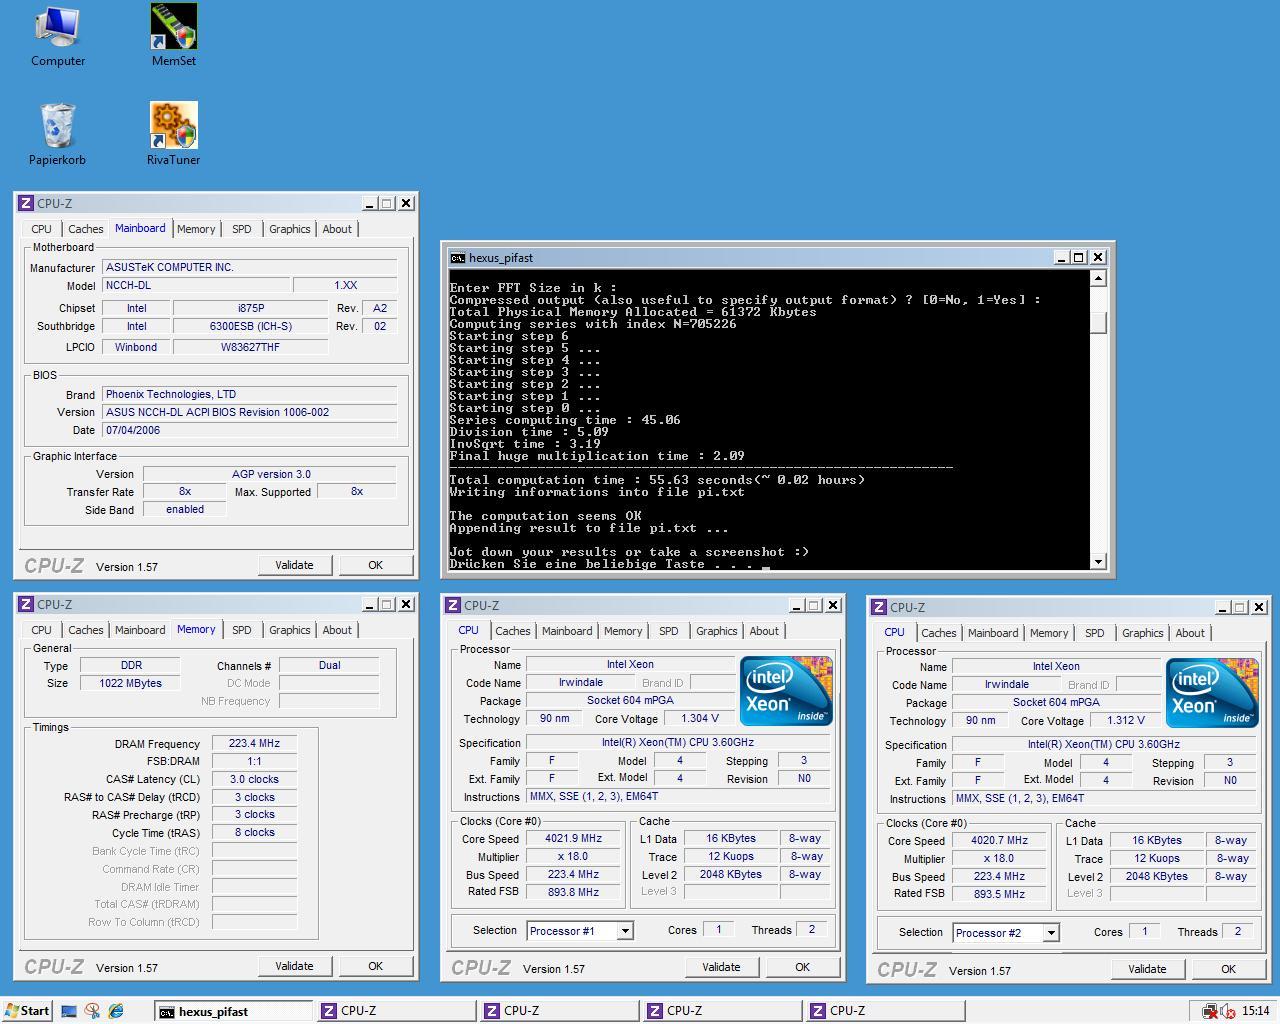
Task: Click the Intel Xeon logo in Processor #1 window
Action: pyautogui.click(x=786, y=691)
